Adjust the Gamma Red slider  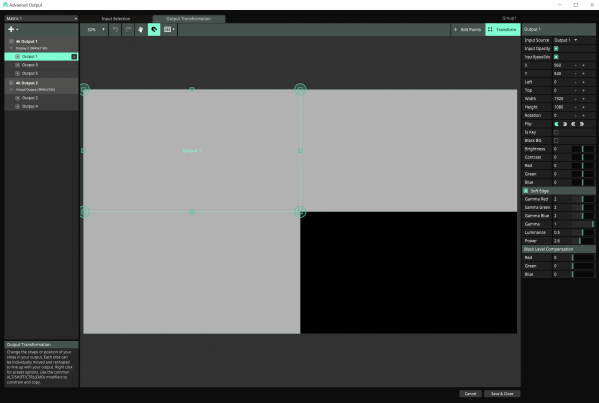[x=583, y=199]
